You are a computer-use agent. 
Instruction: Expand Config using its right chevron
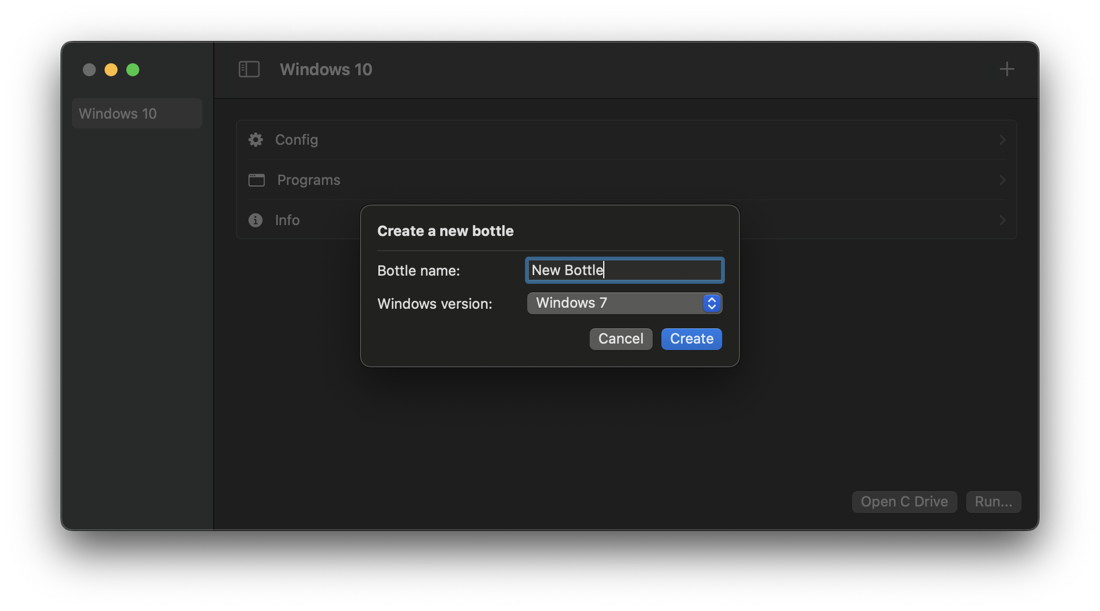(x=1002, y=140)
